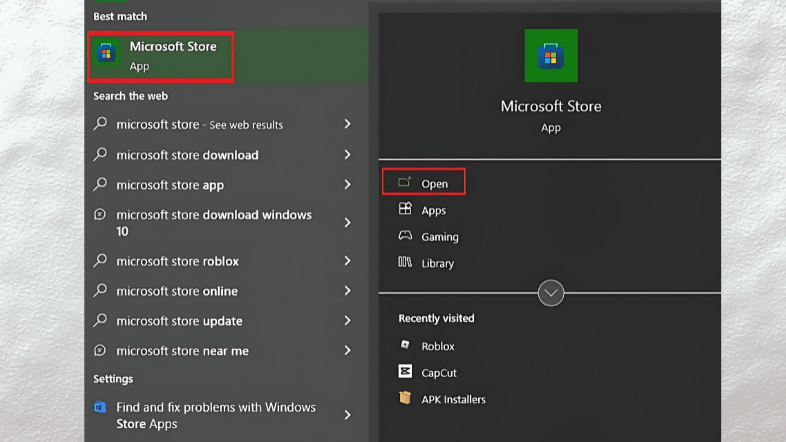The height and width of the screenshot is (442, 786).
Task: Click the Roblox icon under Recently visited
Action: point(405,345)
